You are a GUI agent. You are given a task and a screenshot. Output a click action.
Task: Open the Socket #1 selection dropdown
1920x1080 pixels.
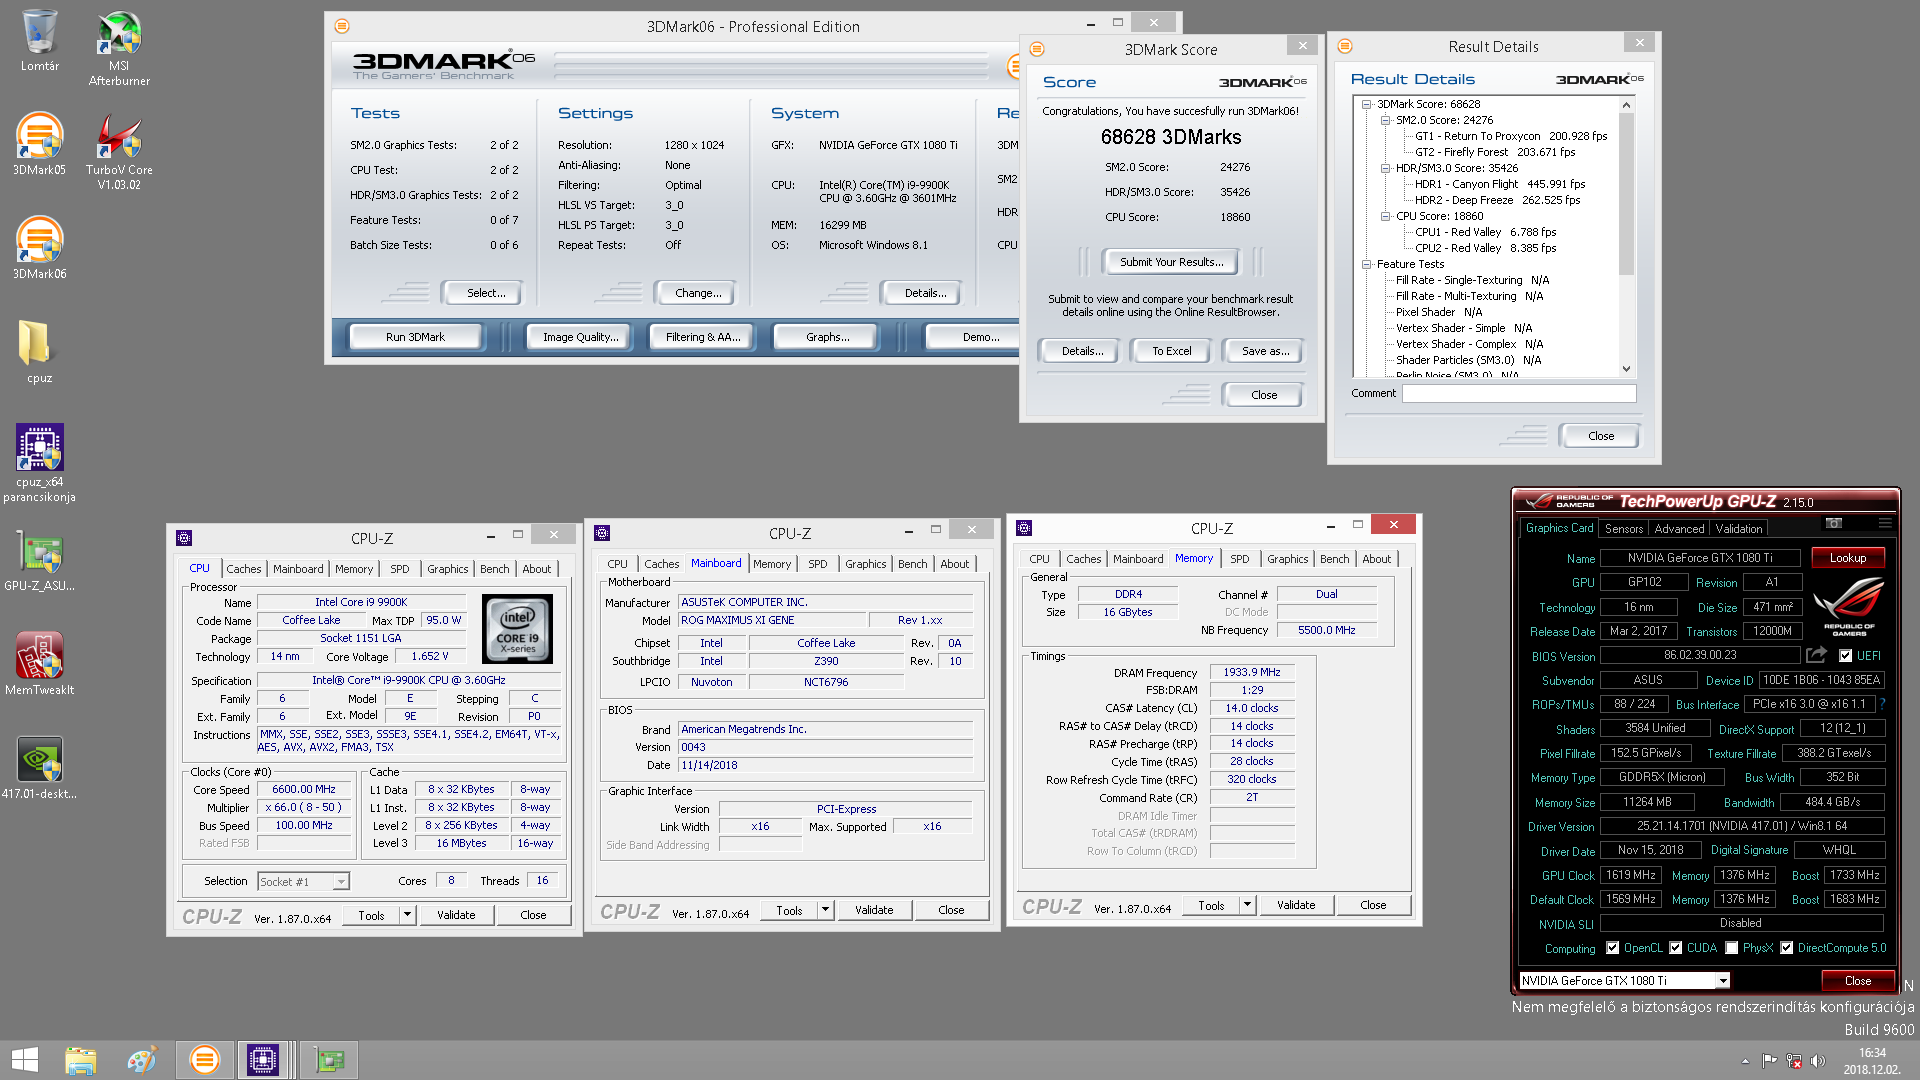coord(341,882)
